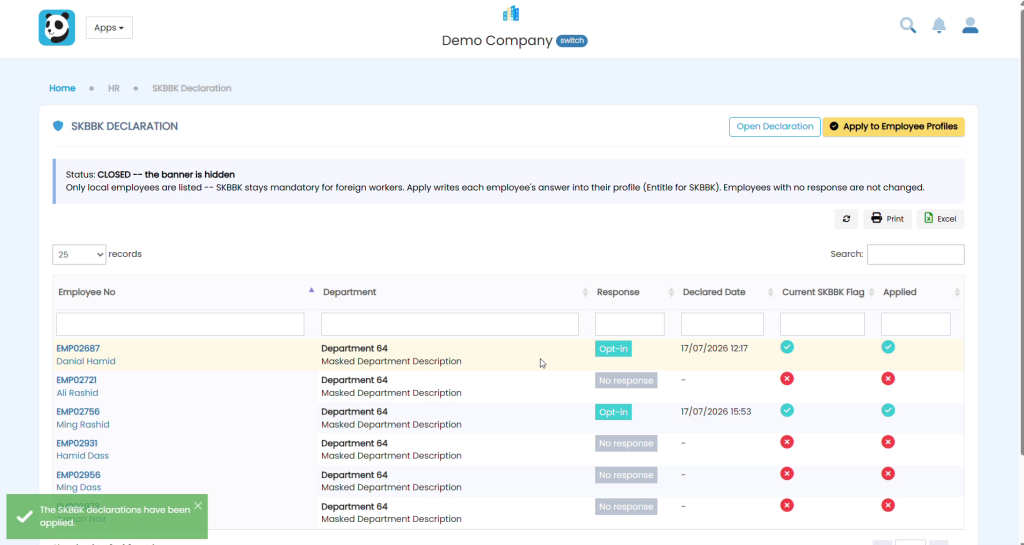
Task: Click No response badge for EMP02721
Action: click(x=626, y=381)
